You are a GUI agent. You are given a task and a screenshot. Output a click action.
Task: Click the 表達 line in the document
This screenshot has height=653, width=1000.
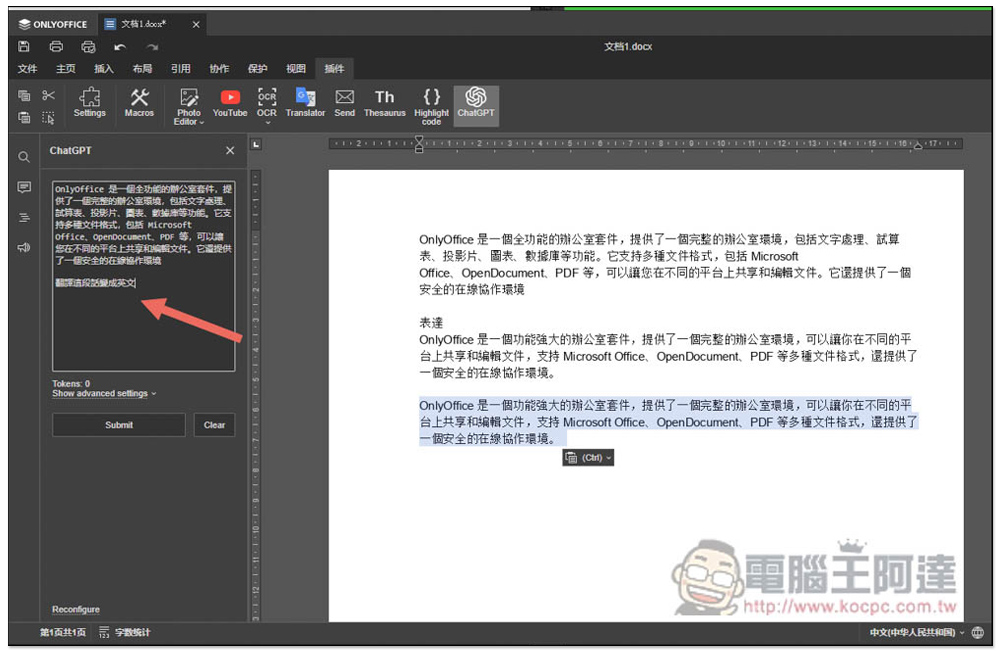pos(430,323)
